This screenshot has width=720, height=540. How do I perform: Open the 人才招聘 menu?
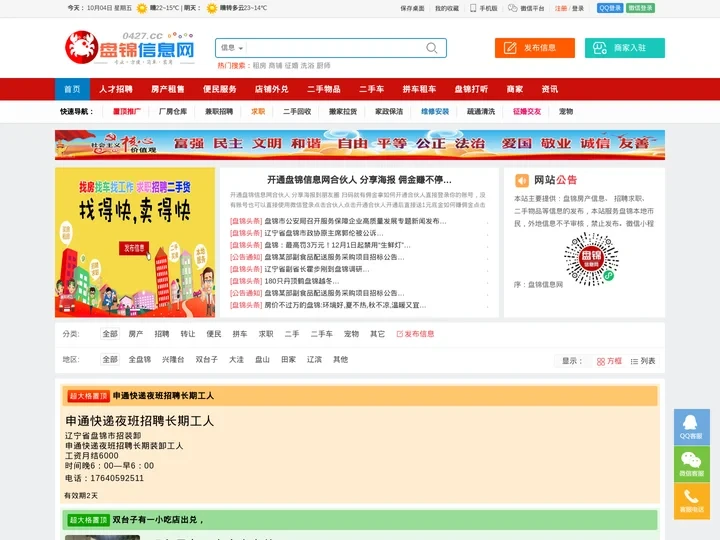click(x=116, y=89)
